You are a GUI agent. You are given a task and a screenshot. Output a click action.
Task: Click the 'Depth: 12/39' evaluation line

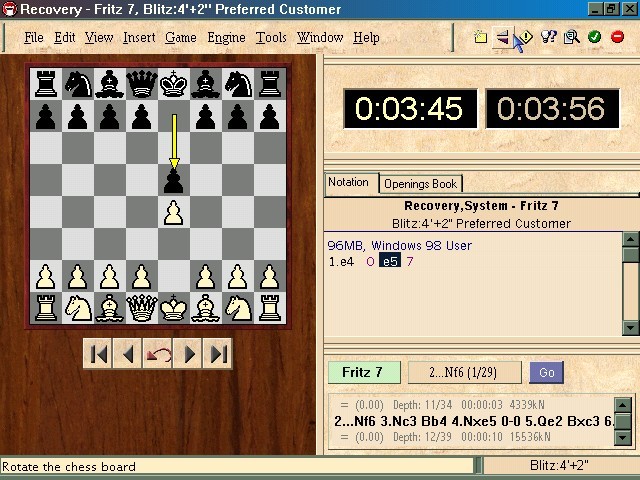(x=445, y=437)
